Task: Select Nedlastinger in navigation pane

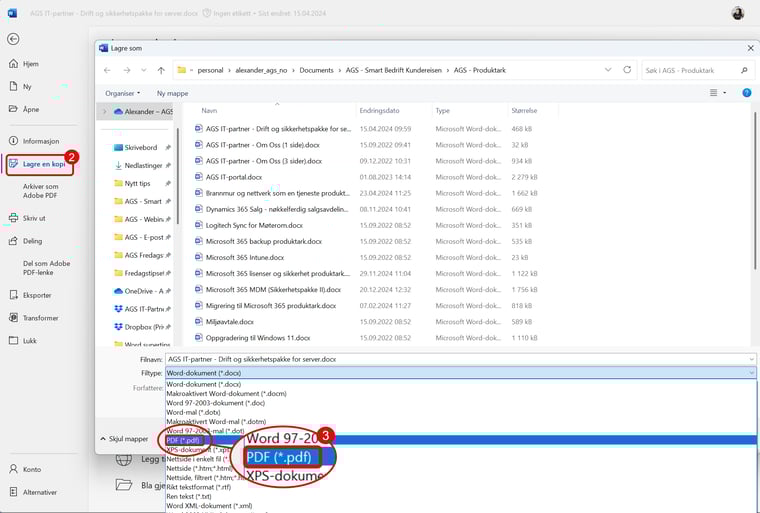Action: [x=143, y=165]
